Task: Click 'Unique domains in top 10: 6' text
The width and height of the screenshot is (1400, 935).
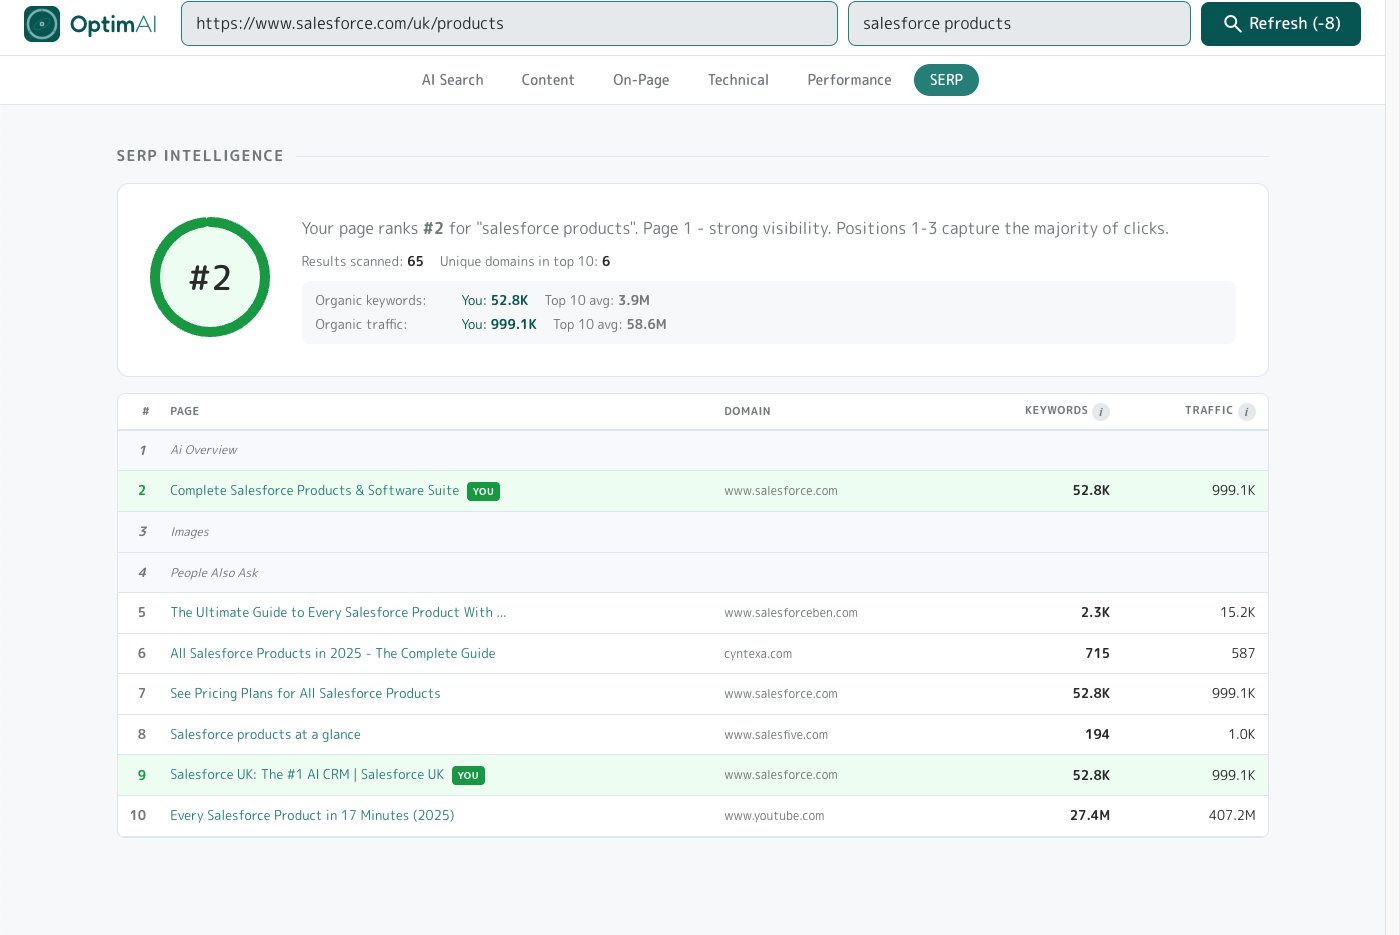Action: click(525, 262)
